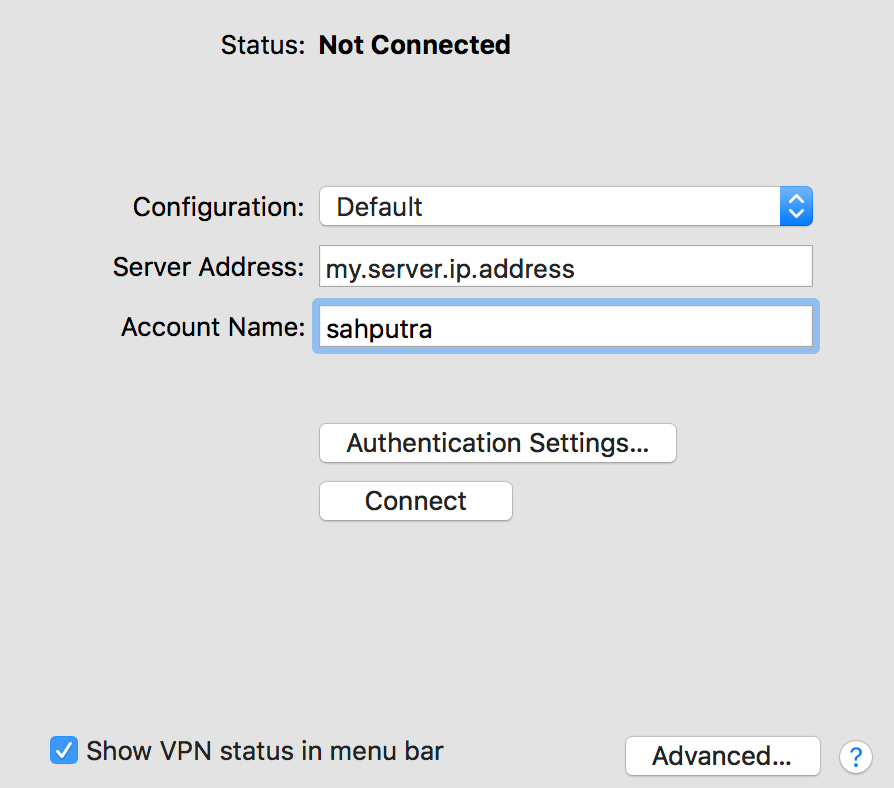Click the Connect button
Image resolution: width=894 pixels, height=788 pixels.
tap(416, 501)
